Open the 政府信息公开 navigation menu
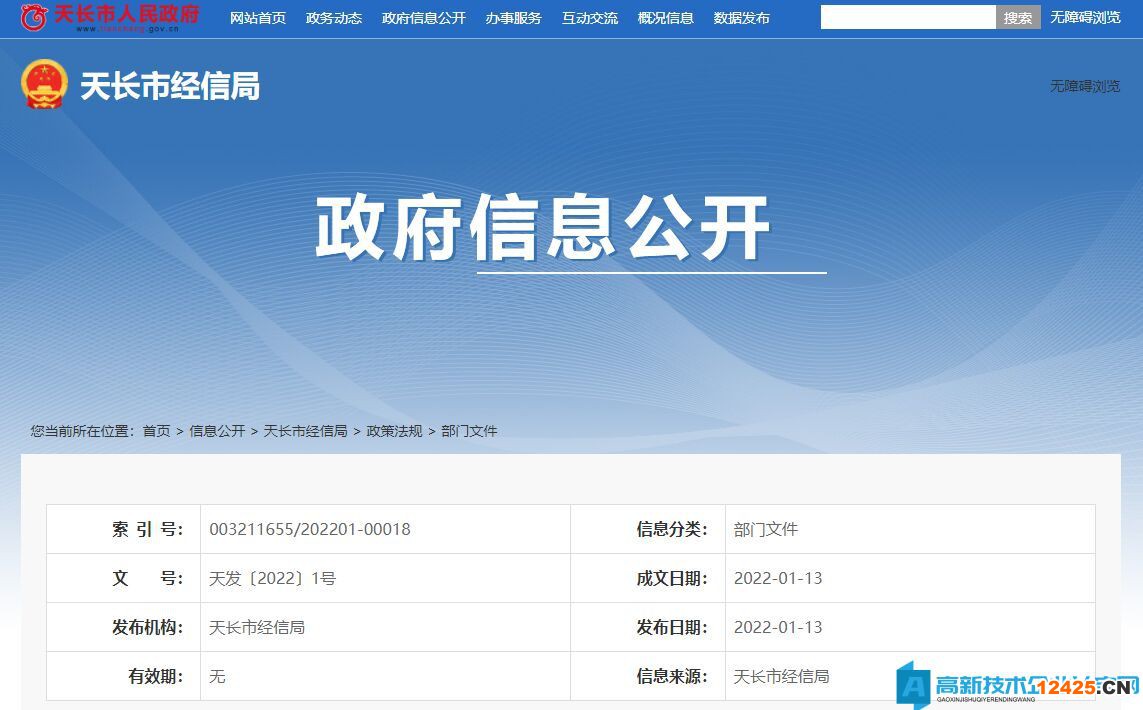The height and width of the screenshot is (710, 1143). click(x=423, y=17)
